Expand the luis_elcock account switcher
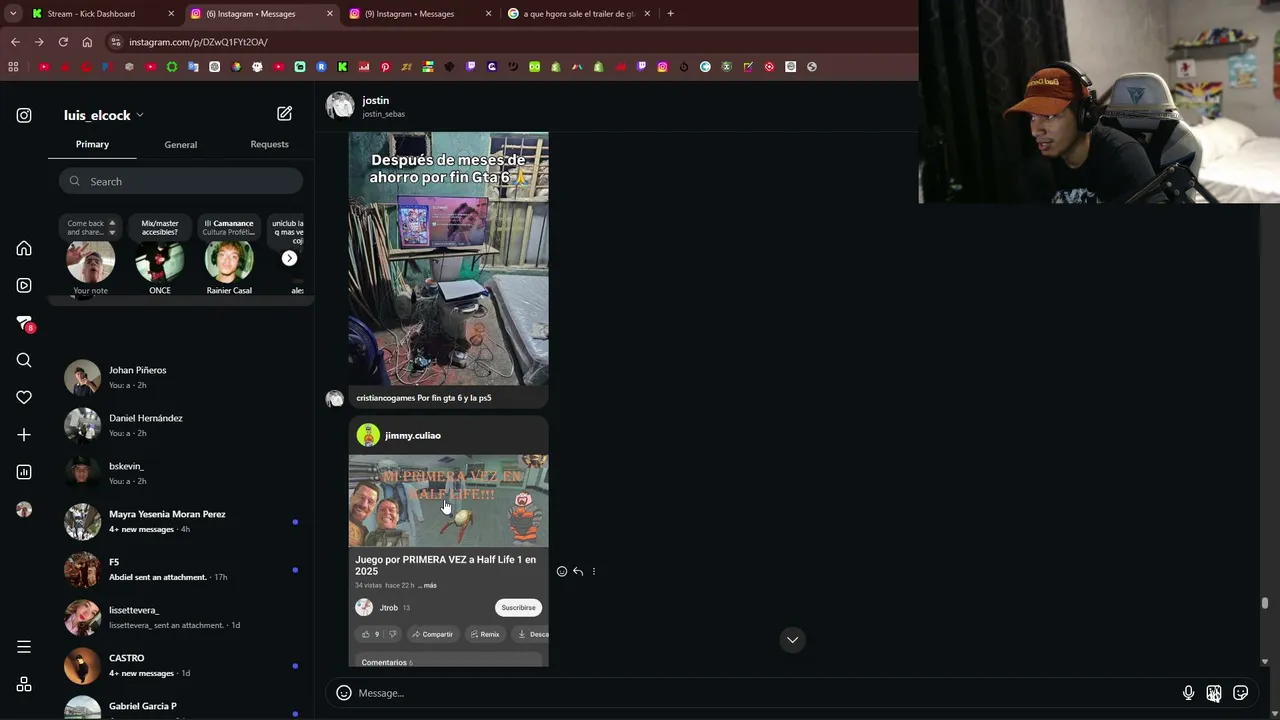This screenshot has width=1280, height=720. click(x=104, y=115)
